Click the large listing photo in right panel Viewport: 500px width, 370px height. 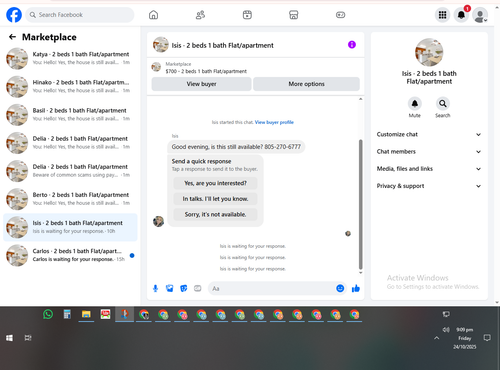coord(429,52)
